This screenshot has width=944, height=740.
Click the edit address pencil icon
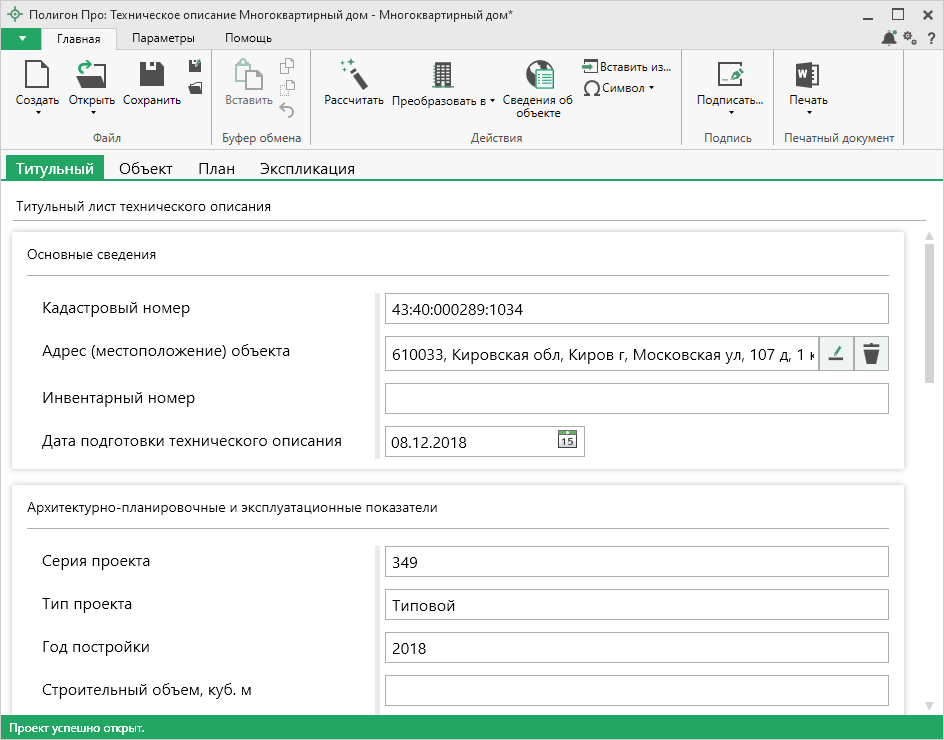836,354
